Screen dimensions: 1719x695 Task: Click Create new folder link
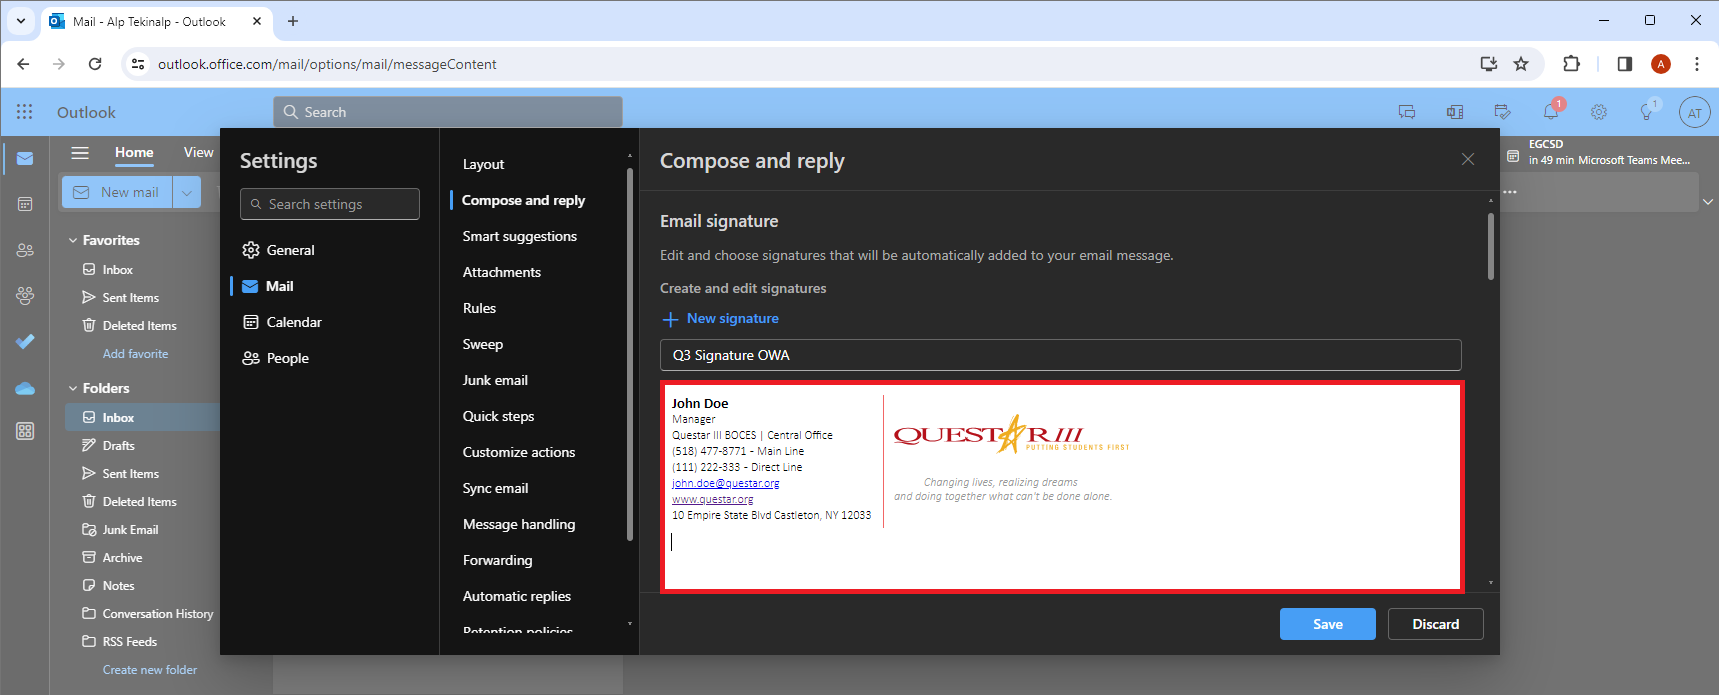point(150,670)
